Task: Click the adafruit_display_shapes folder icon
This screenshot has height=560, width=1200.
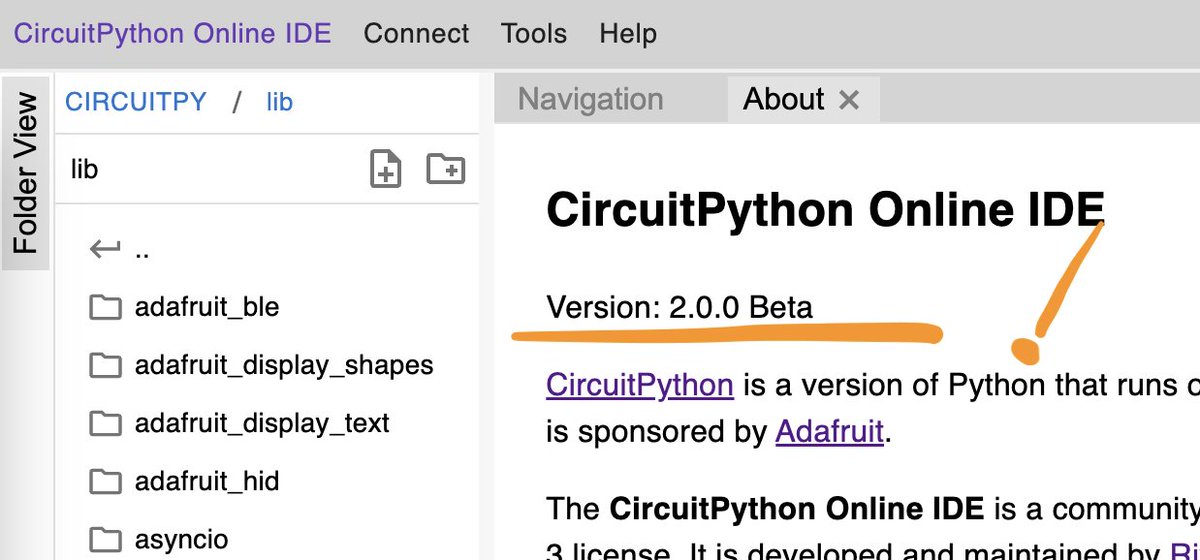Action: coord(104,365)
